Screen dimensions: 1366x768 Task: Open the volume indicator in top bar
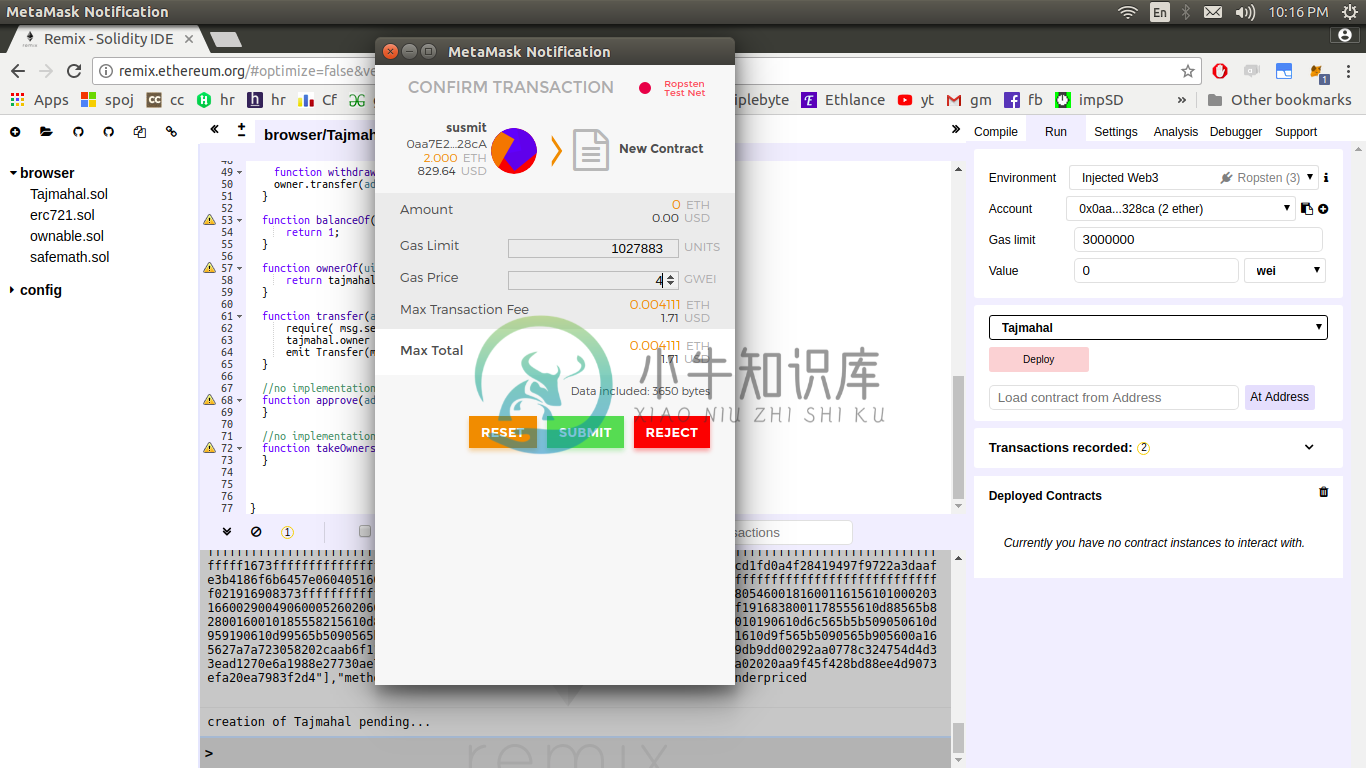(1245, 12)
